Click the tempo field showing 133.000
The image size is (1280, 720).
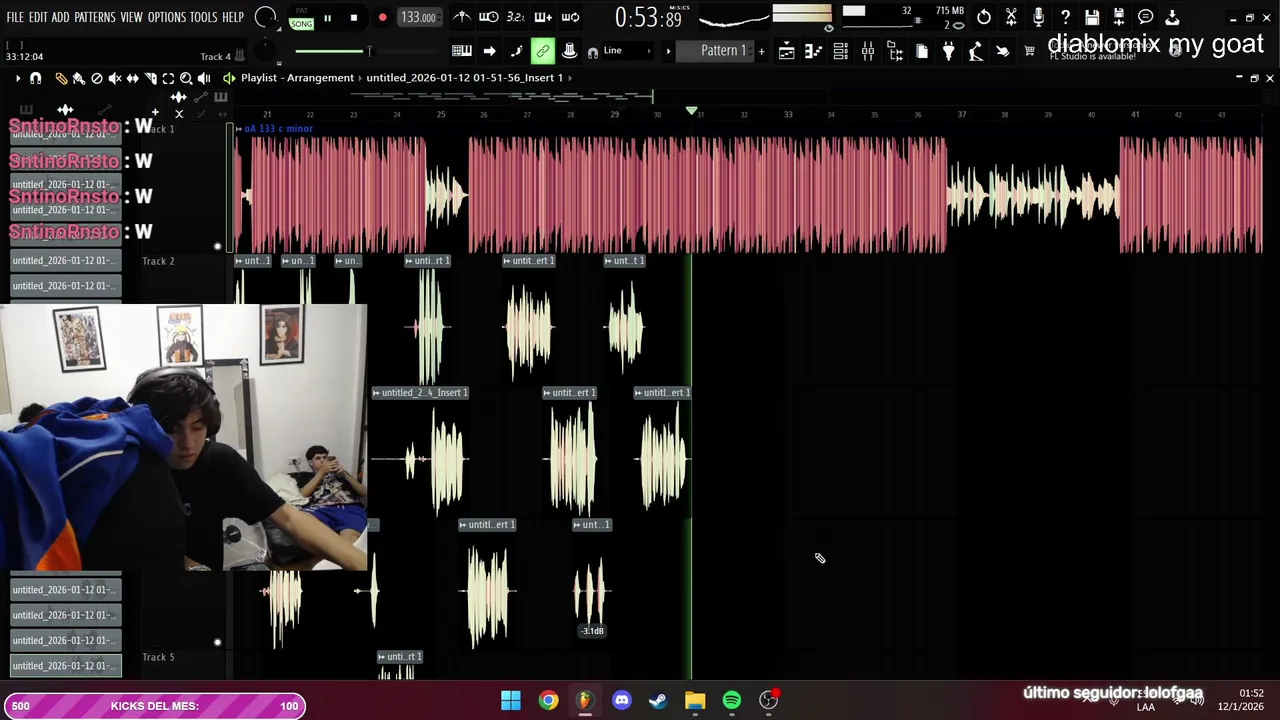pyautogui.click(x=418, y=18)
